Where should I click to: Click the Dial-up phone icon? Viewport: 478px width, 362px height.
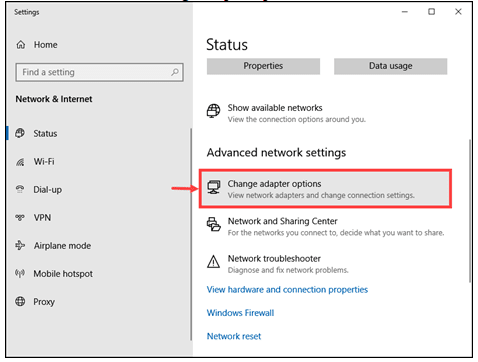[x=20, y=189]
